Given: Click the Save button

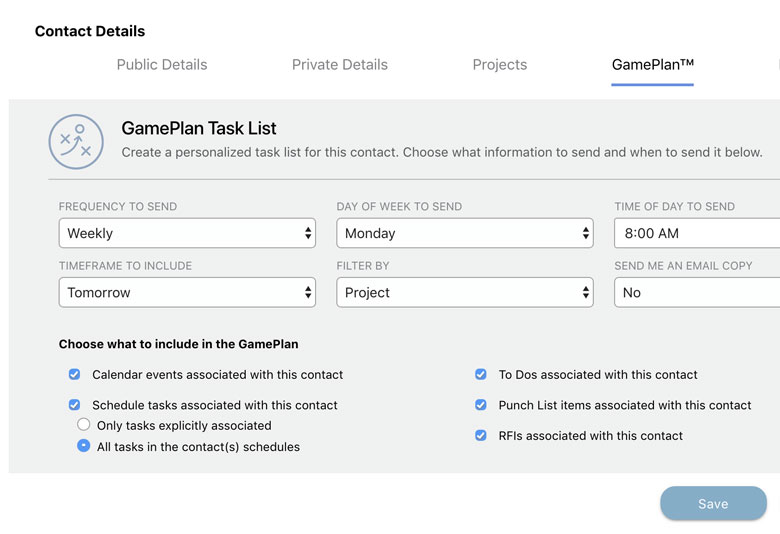Looking at the screenshot, I should (713, 503).
